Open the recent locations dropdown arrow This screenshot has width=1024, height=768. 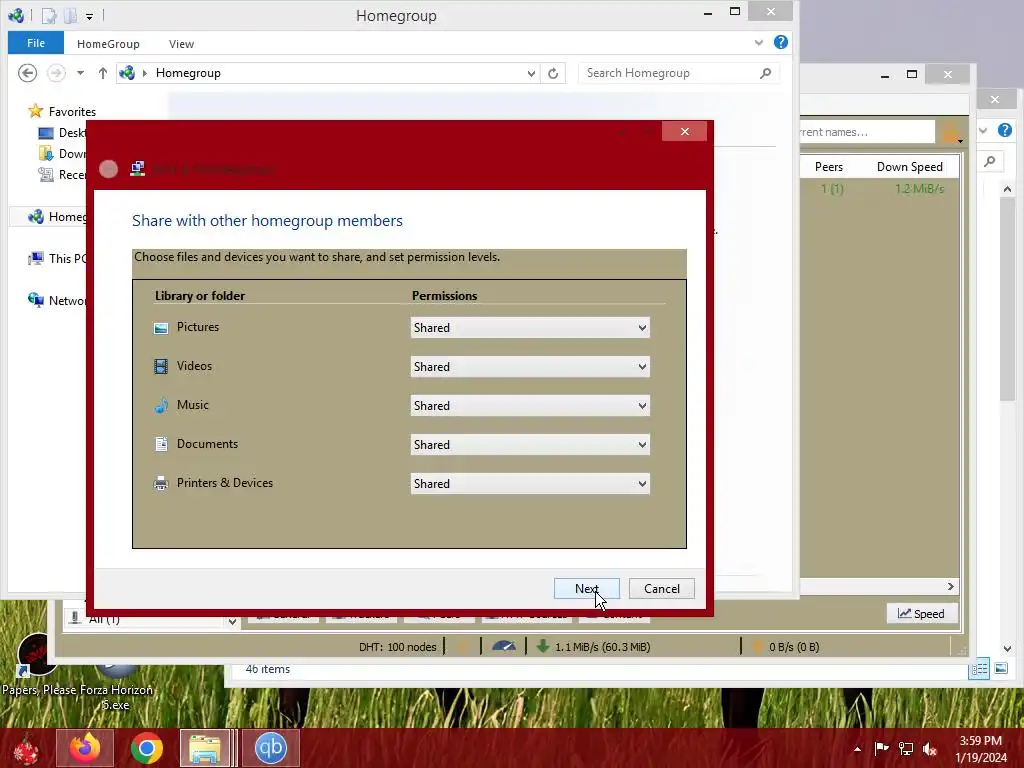point(80,73)
